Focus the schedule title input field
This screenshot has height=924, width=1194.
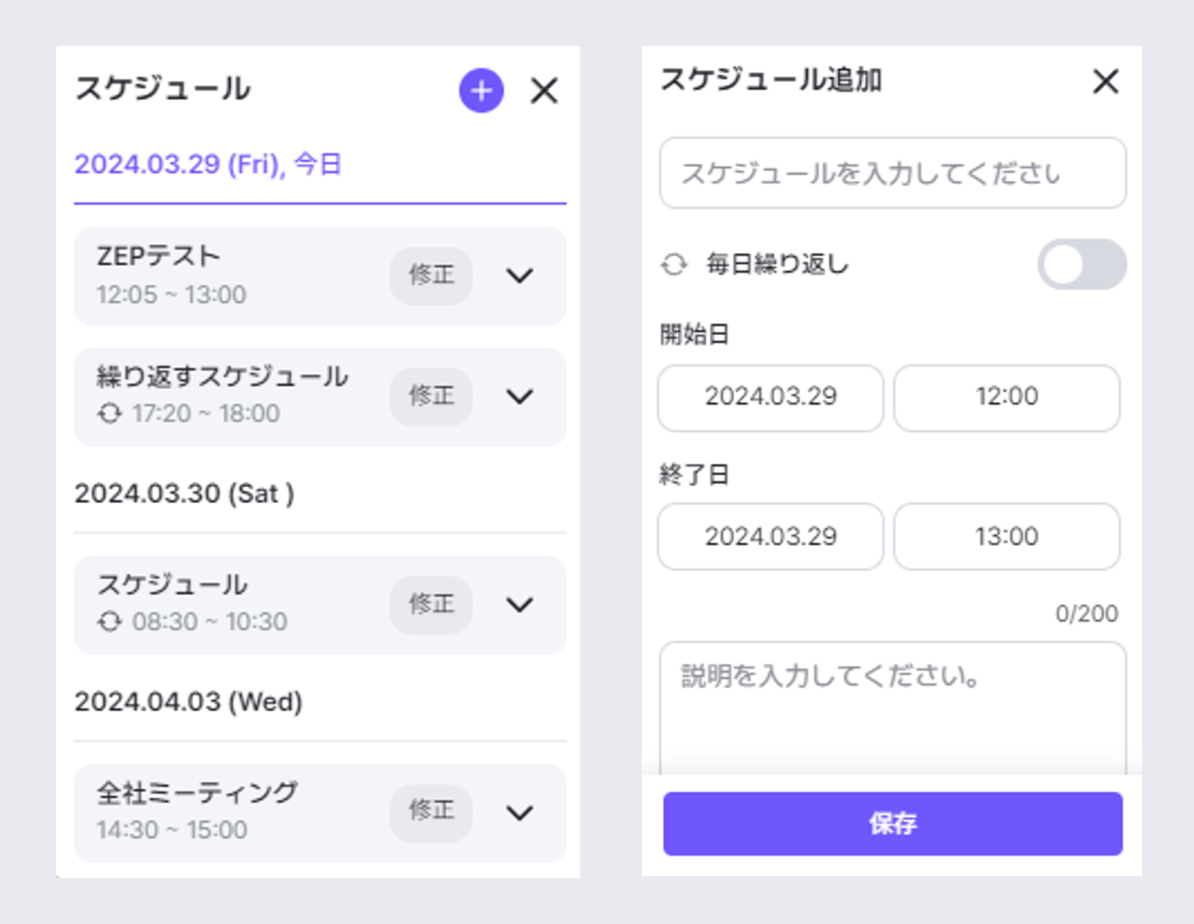click(x=892, y=174)
